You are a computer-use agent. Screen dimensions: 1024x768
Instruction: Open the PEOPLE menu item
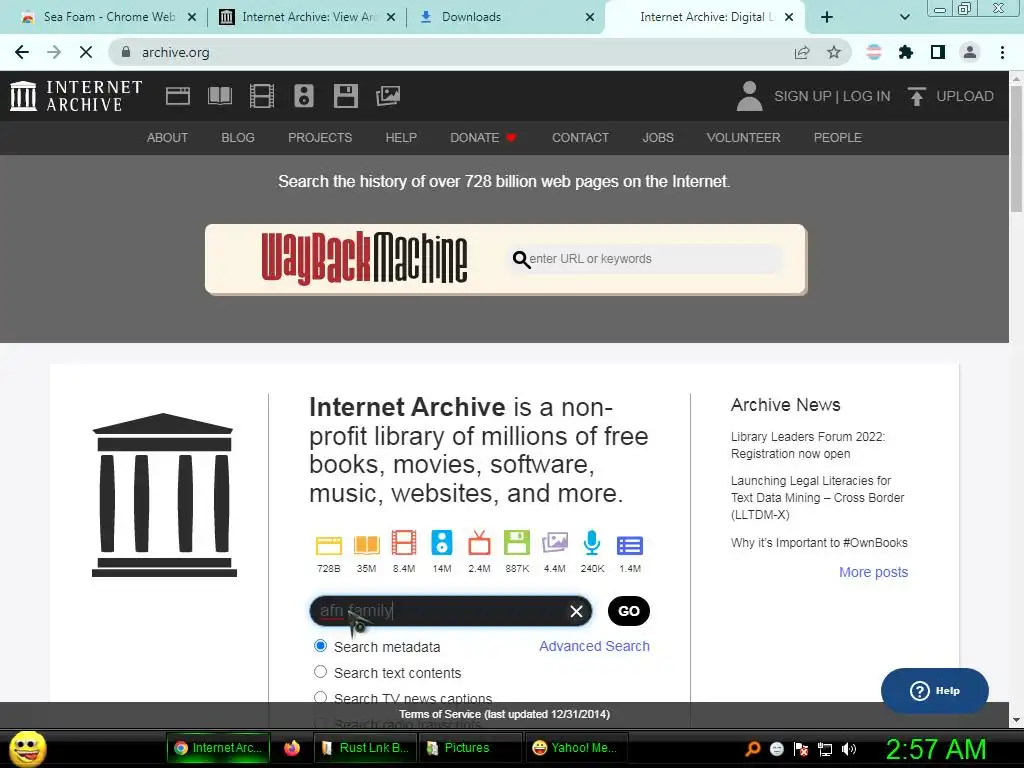838,138
